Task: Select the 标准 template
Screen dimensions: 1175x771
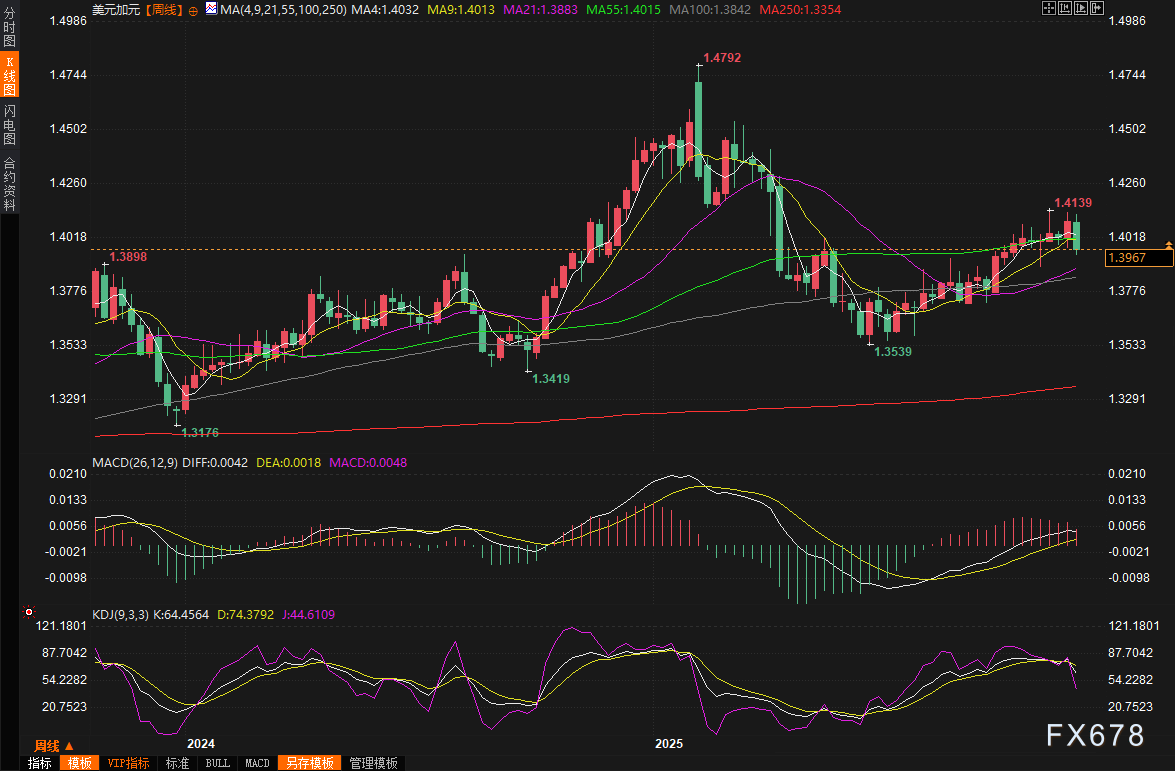Action: [x=177, y=763]
